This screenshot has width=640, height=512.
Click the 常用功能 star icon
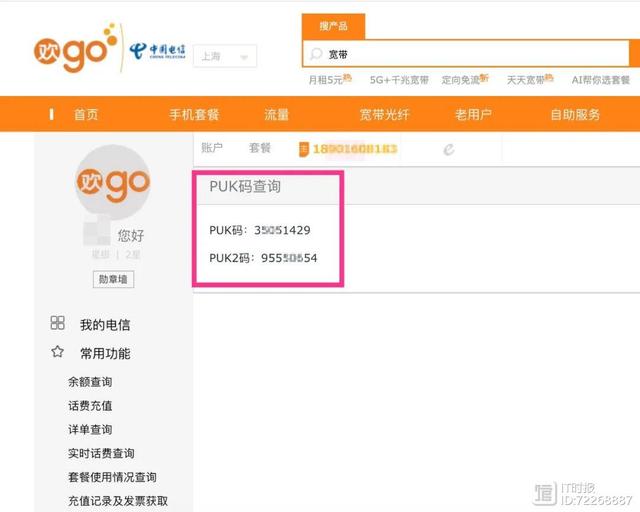[58, 352]
